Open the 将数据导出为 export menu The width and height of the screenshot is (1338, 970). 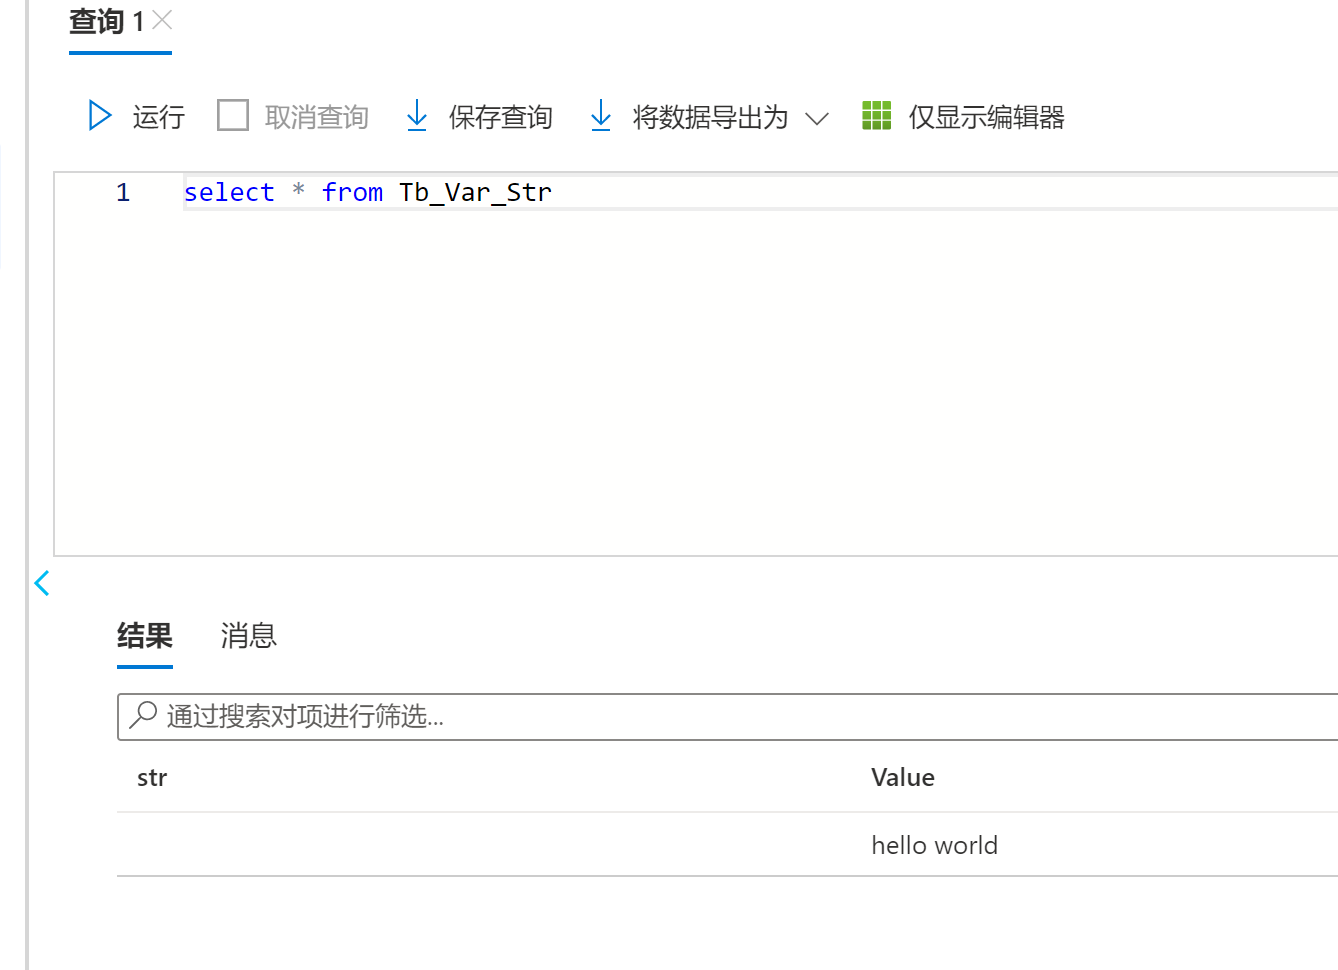710,117
